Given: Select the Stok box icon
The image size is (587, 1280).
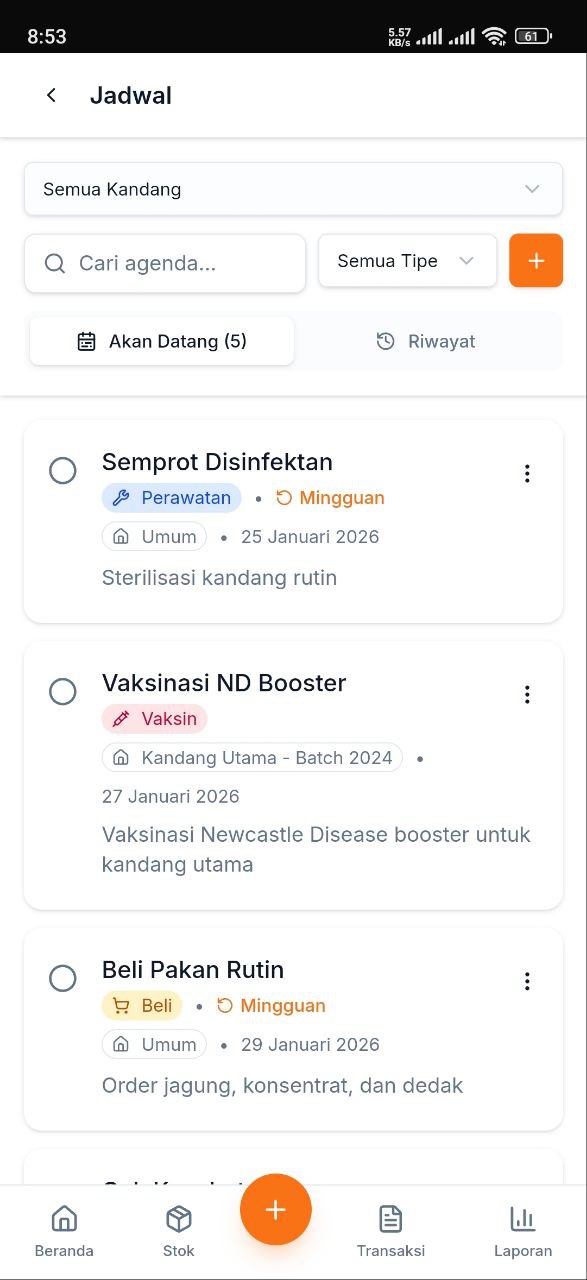Looking at the screenshot, I should pyautogui.click(x=179, y=1219).
